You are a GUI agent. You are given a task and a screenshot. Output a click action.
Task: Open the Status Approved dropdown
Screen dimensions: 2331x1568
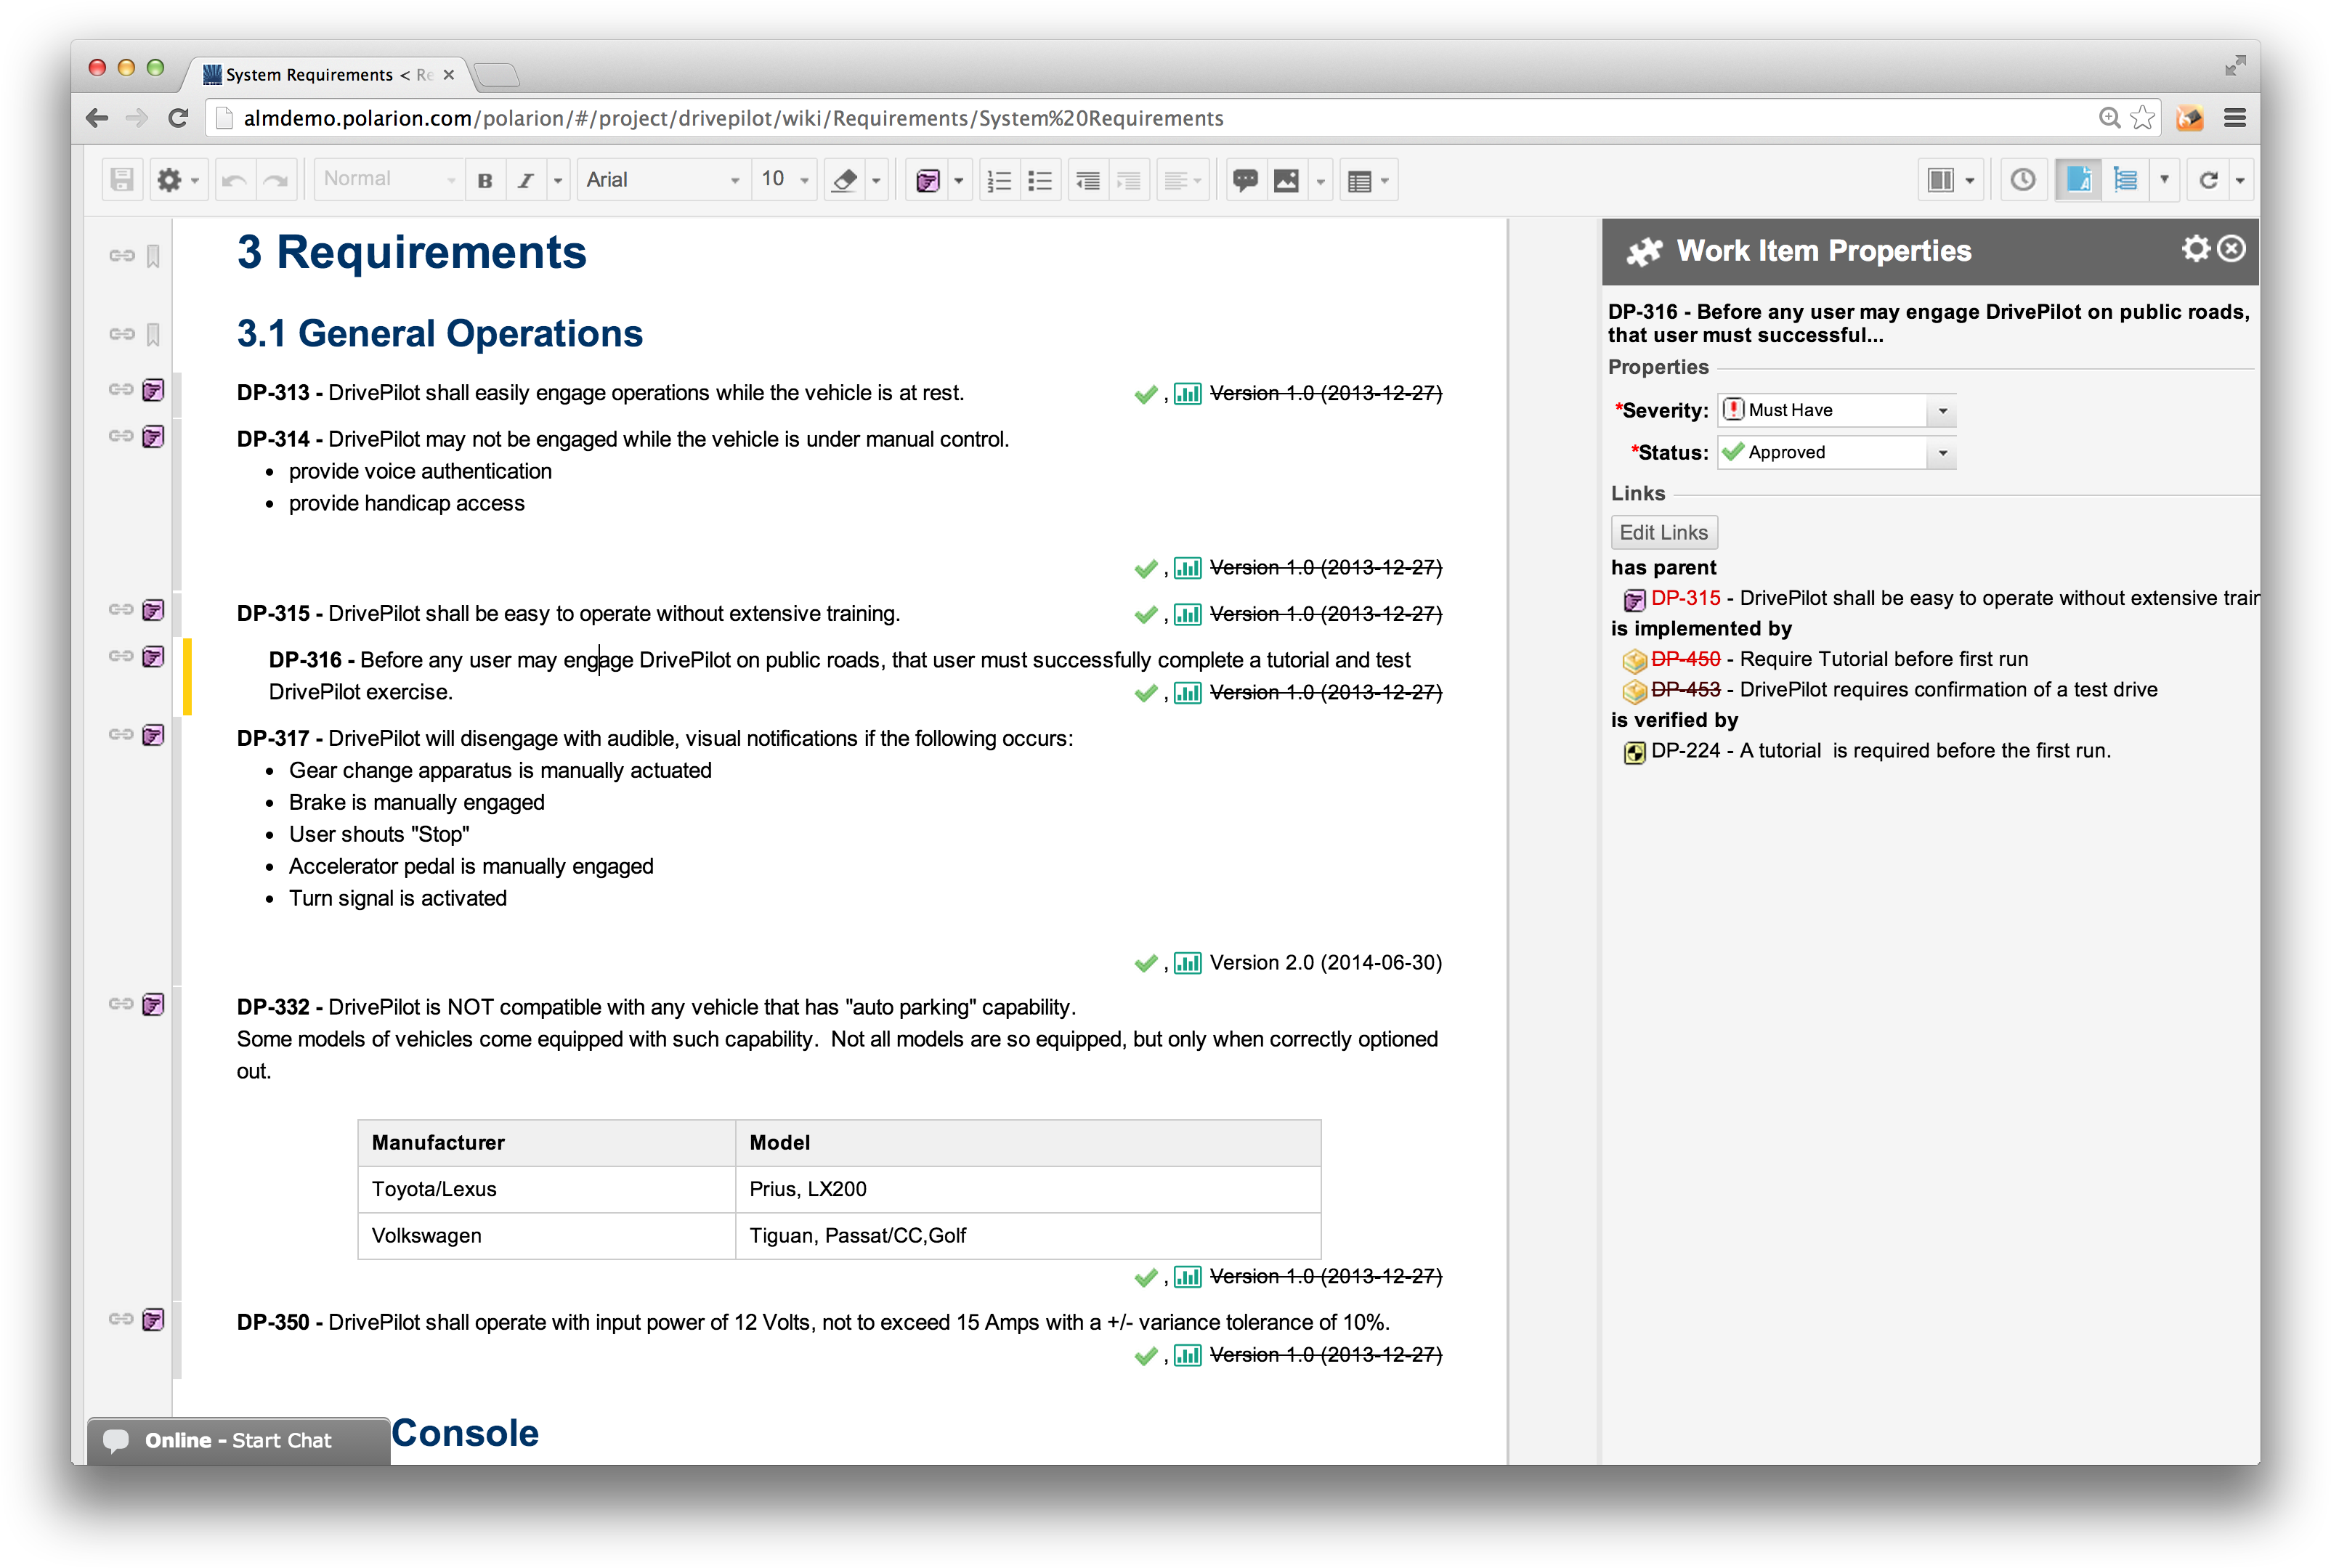(1836, 452)
